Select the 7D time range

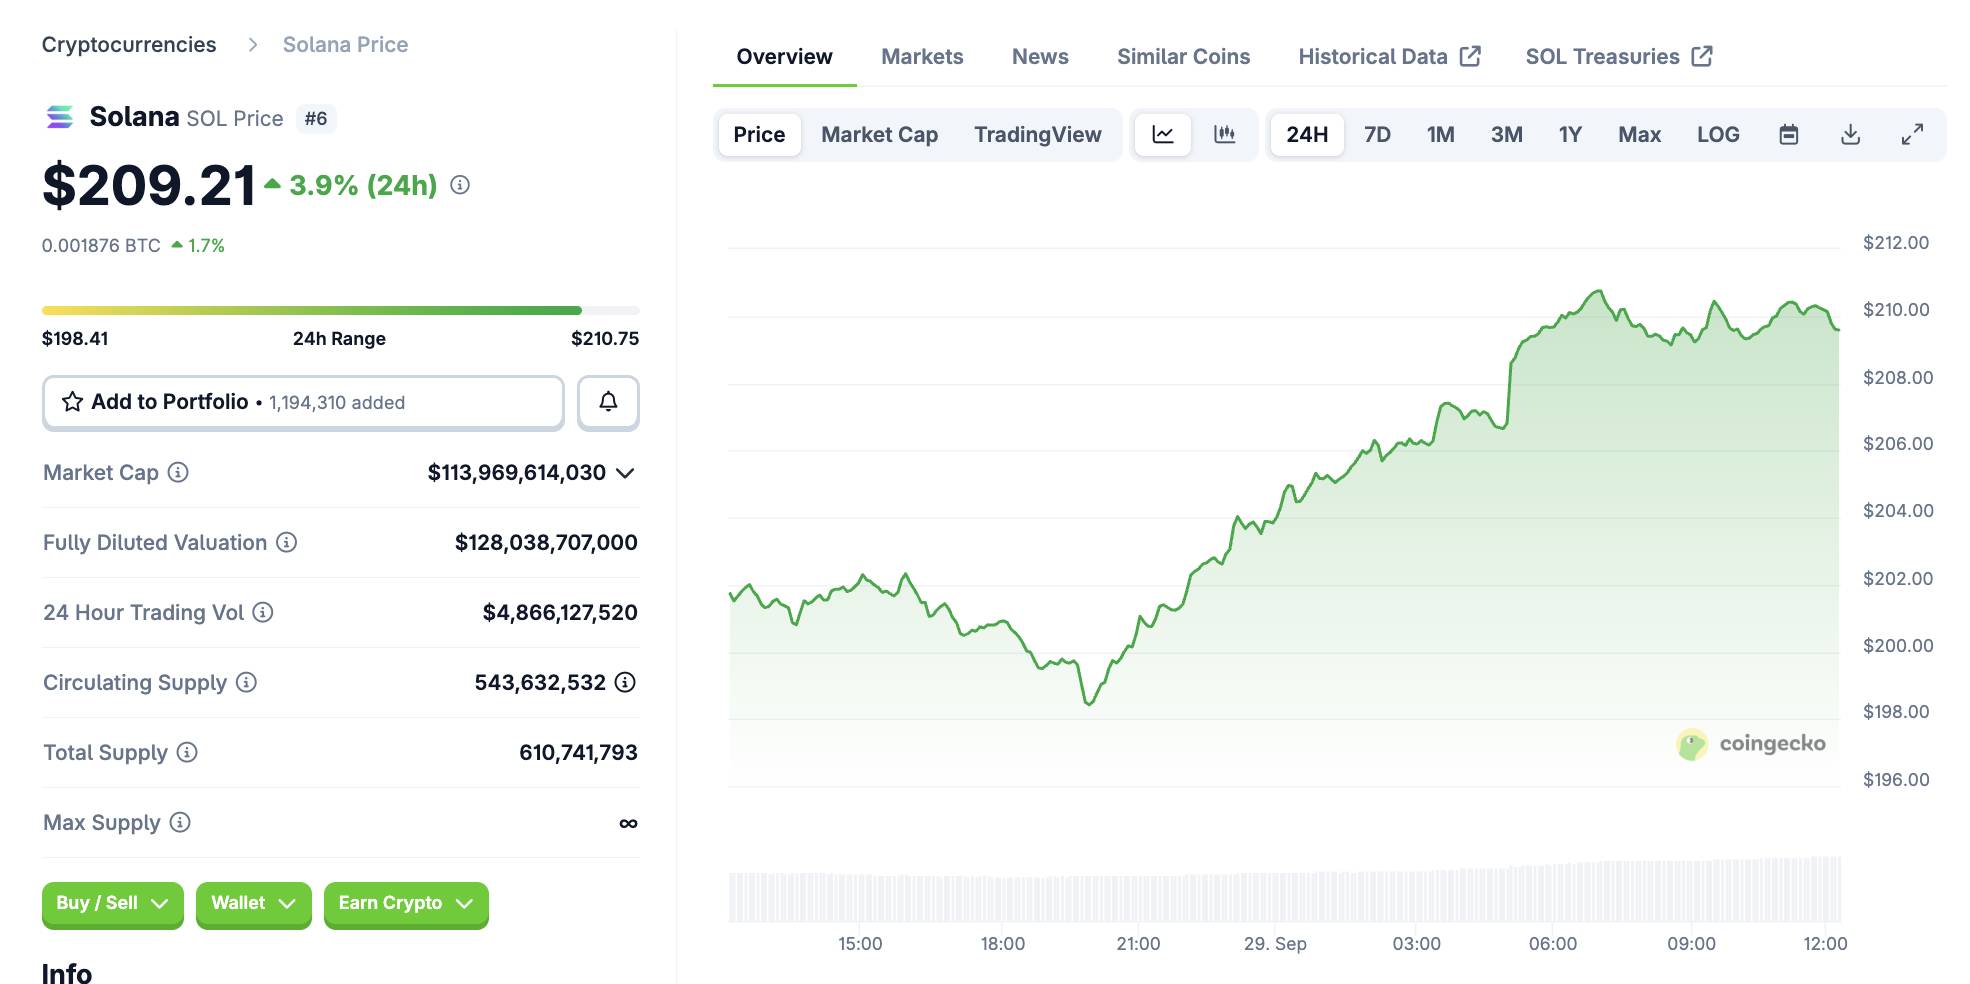(x=1377, y=134)
